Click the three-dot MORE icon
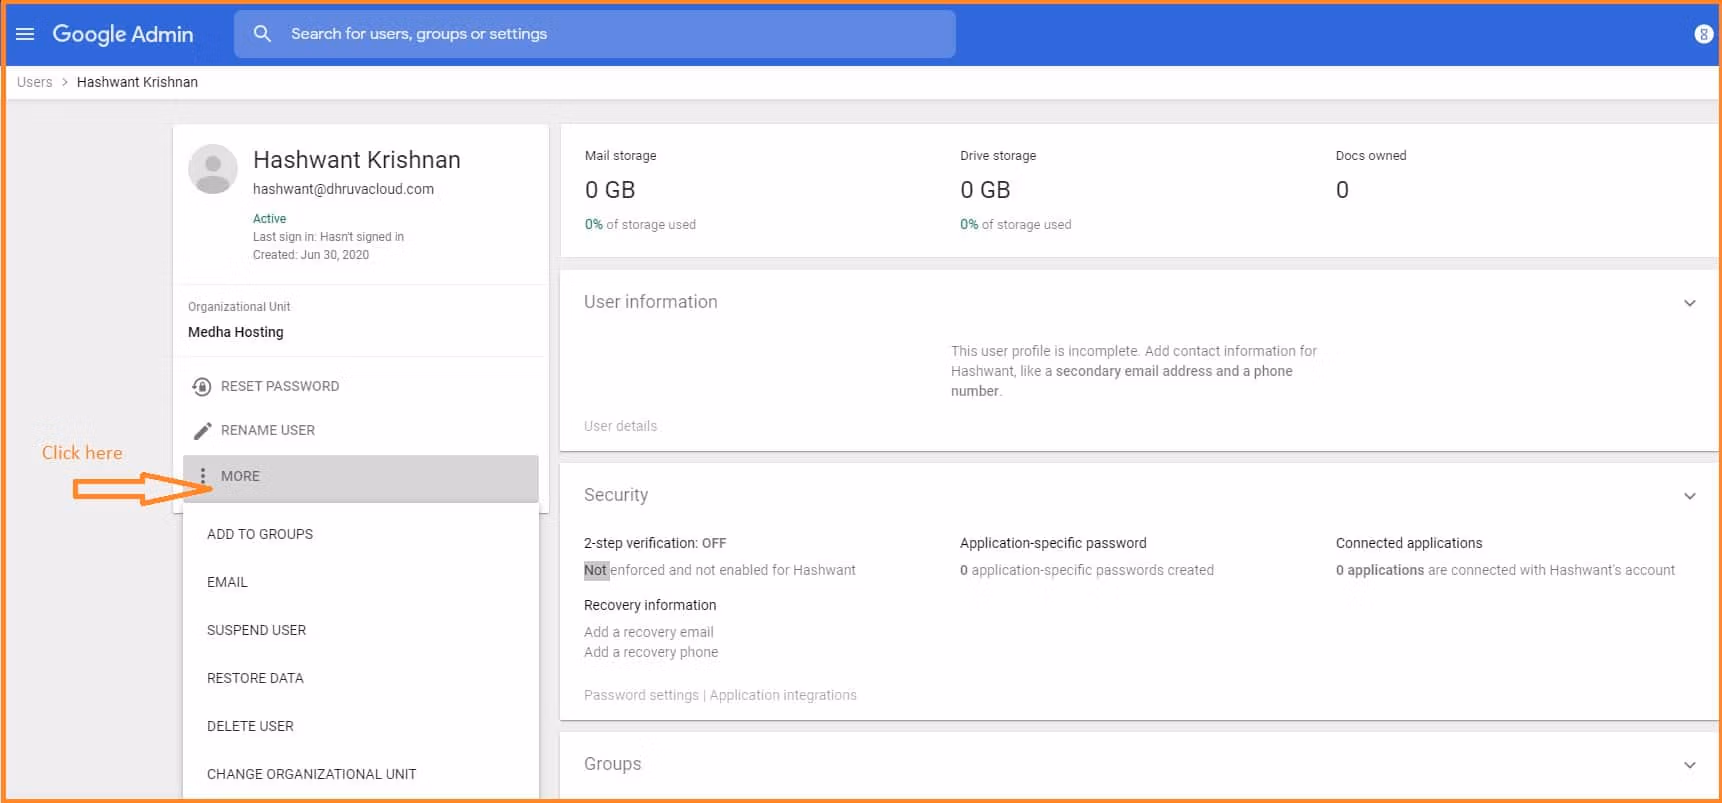The image size is (1722, 803). click(203, 477)
